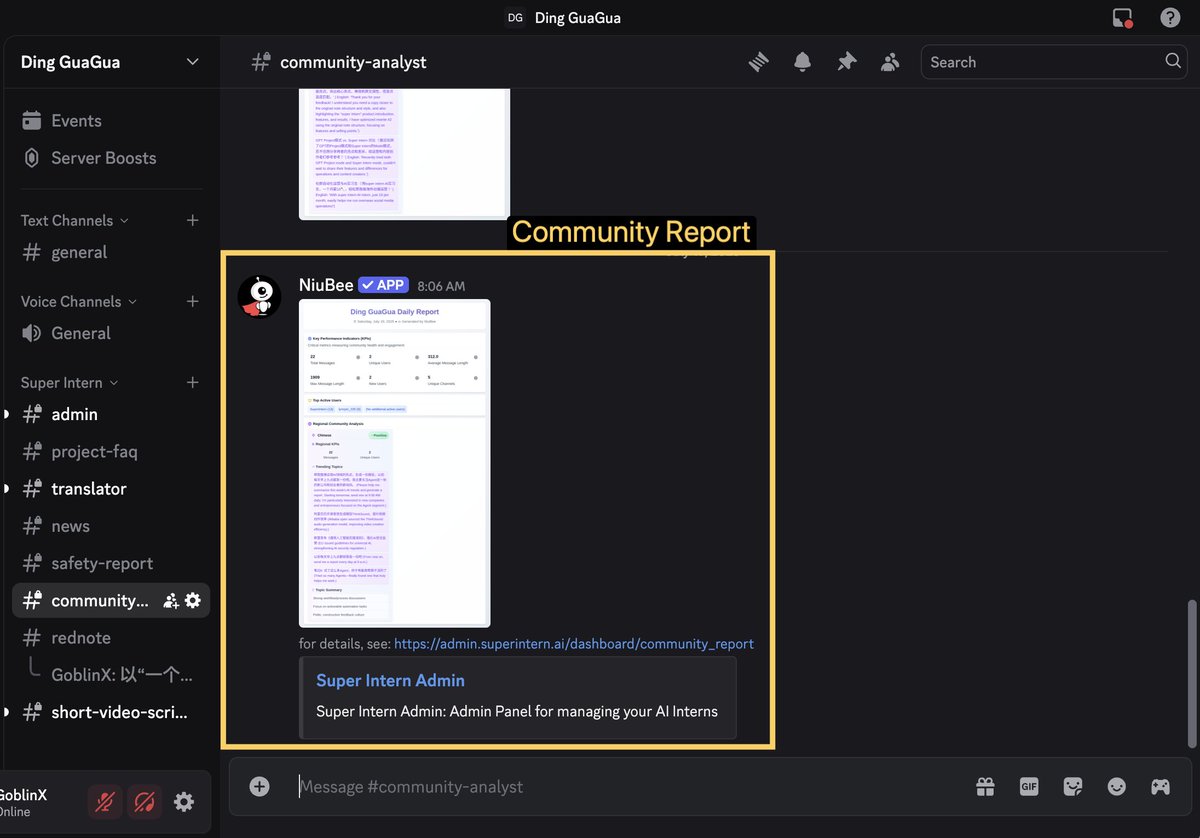This screenshot has height=838, width=1200.
Task: Show pinned messages pin icon
Action: click(846, 62)
